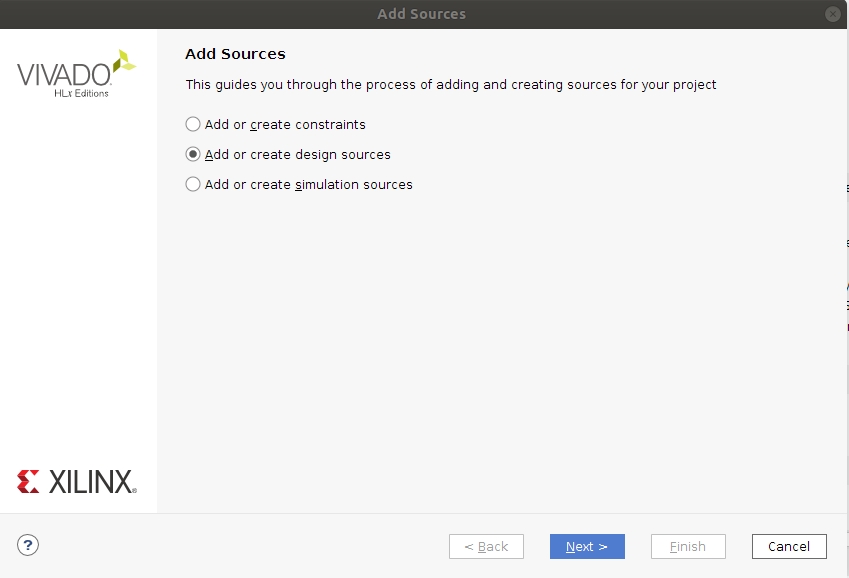The image size is (849, 578).
Task: Click the bold Add Sources heading
Action: [x=235, y=54]
